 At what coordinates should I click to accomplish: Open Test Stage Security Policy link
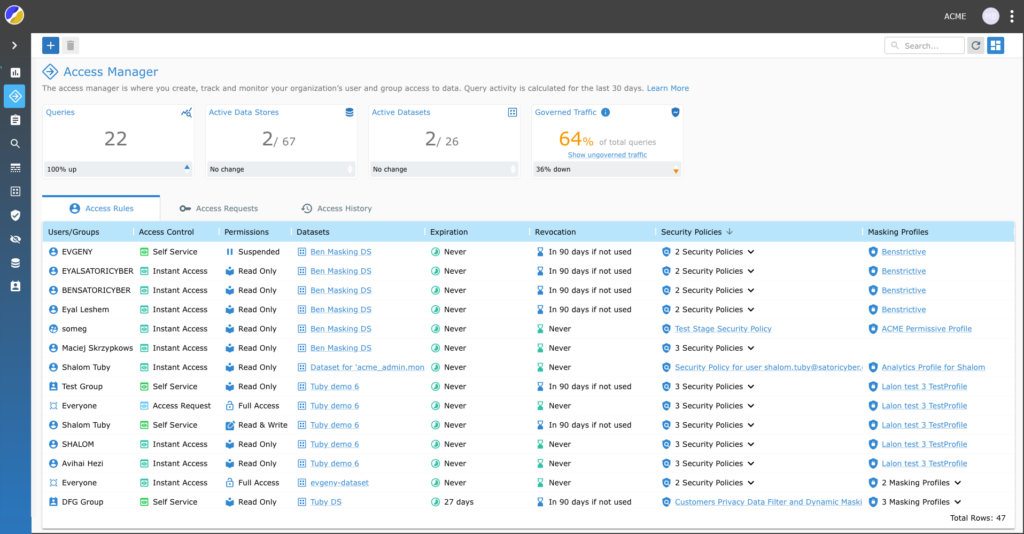[x=723, y=329]
